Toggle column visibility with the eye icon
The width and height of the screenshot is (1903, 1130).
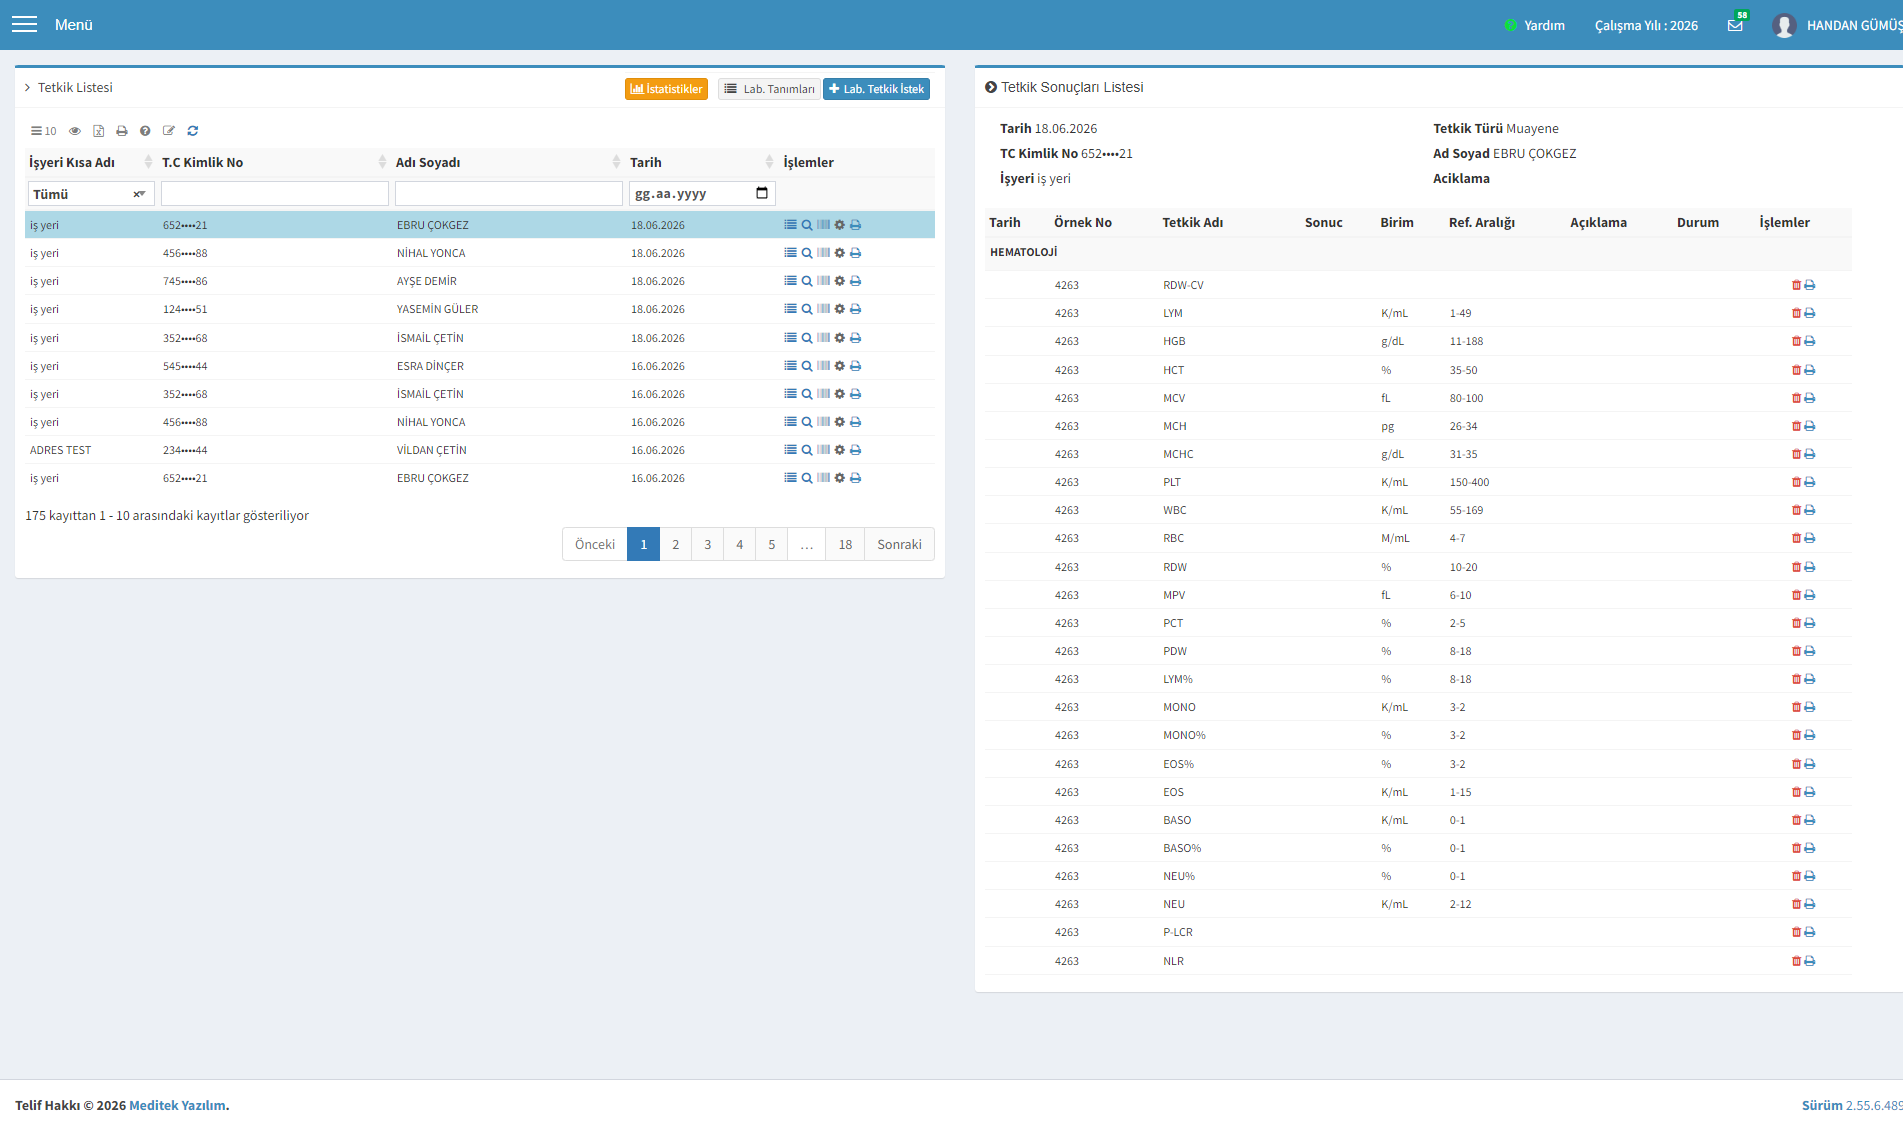(x=75, y=131)
